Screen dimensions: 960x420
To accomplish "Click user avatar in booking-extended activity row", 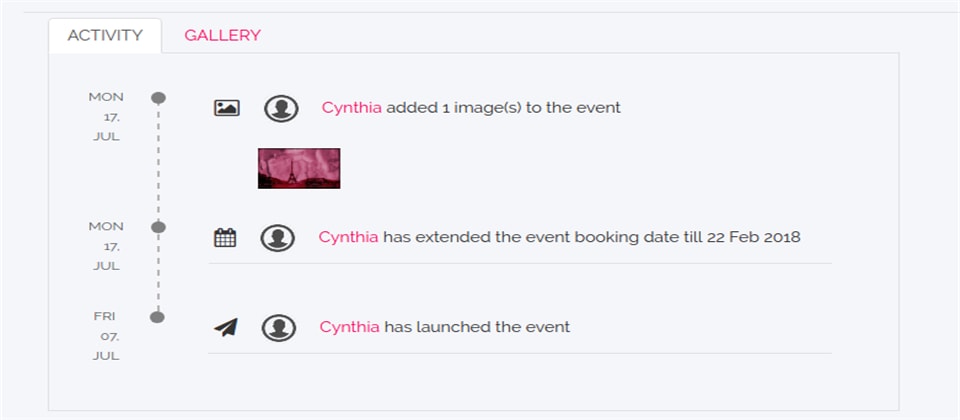I will coord(277,238).
